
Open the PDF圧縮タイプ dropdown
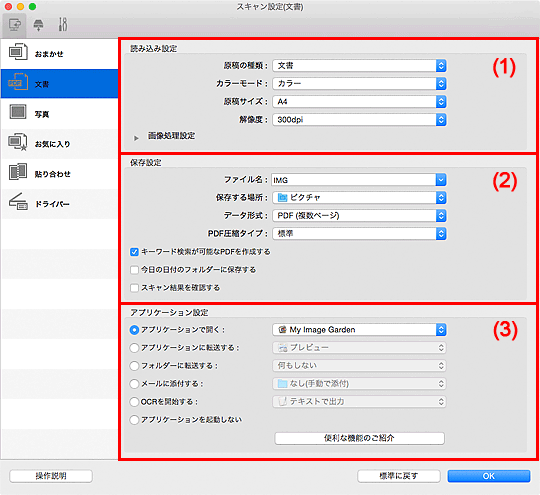[x=359, y=234]
